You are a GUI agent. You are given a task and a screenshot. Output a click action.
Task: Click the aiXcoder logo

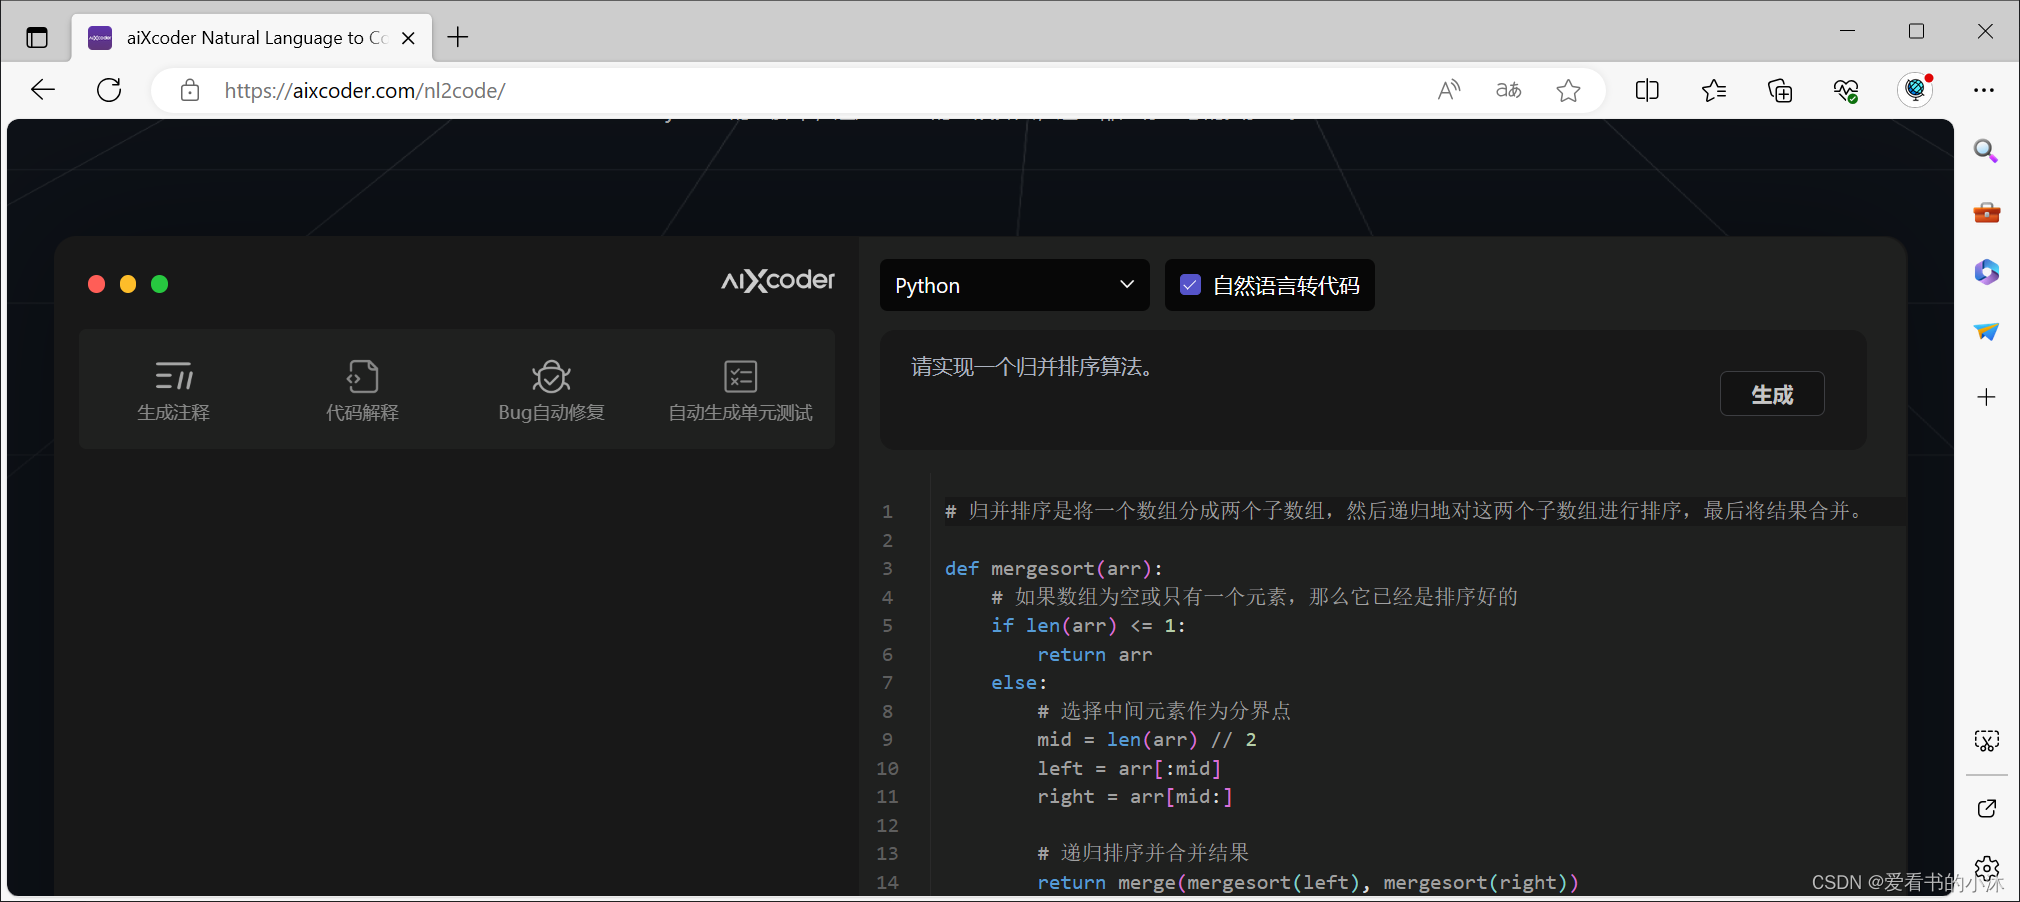(x=778, y=281)
